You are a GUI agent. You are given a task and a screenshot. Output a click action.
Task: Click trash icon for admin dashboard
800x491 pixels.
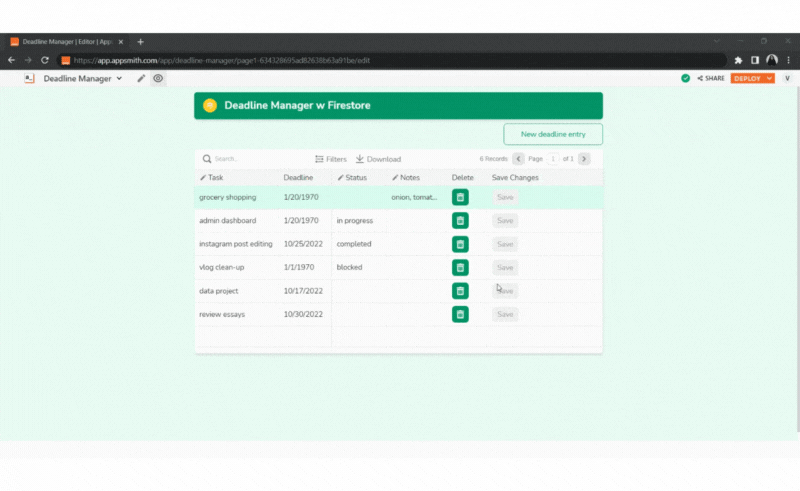coord(460,221)
